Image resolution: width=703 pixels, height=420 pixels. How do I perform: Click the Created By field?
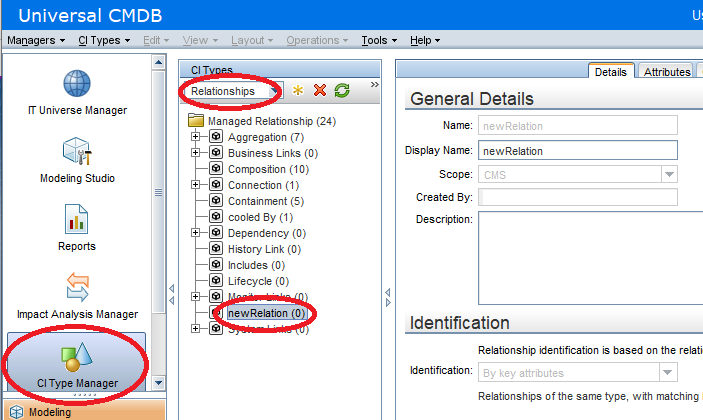[x=577, y=197]
